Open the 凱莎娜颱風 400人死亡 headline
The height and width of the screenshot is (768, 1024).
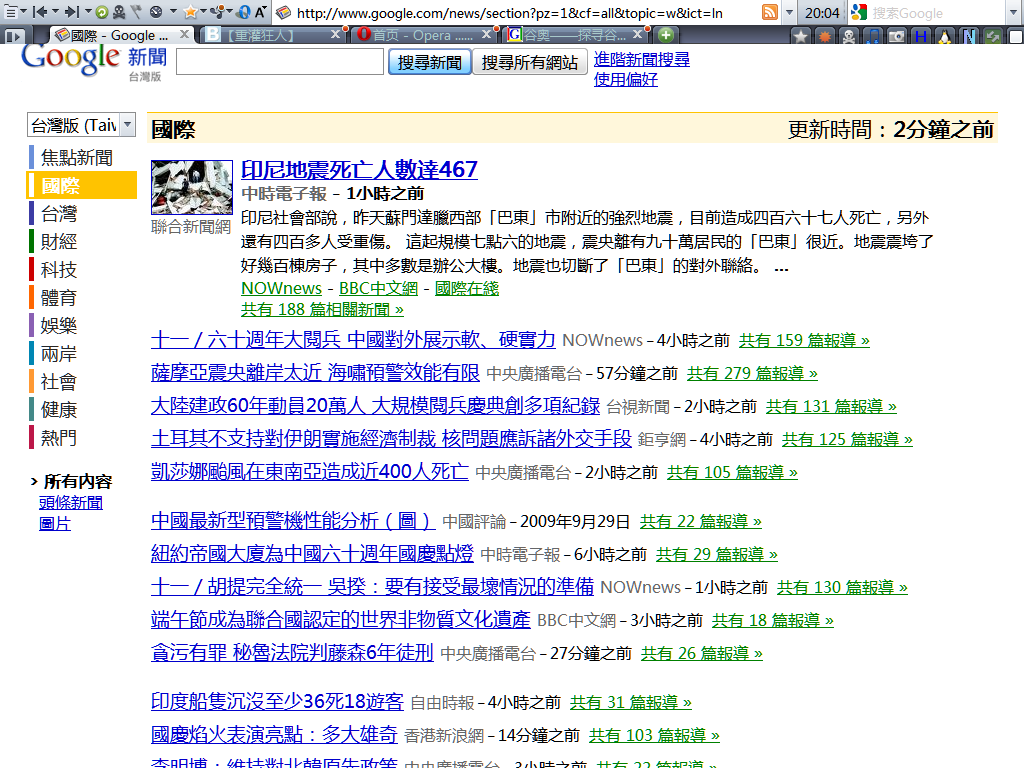[x=310, y=472]
